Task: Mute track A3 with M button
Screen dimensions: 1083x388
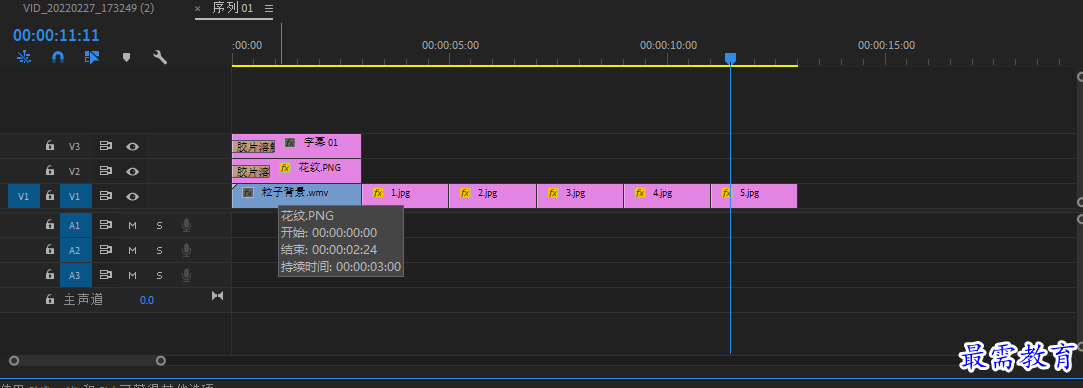Action: coord(133,275)
